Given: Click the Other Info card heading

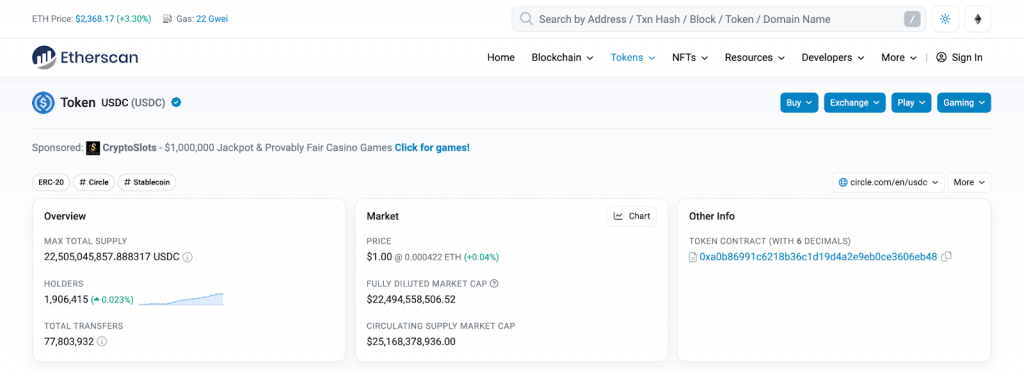Looking at the screenshot, I should point(712,216).
